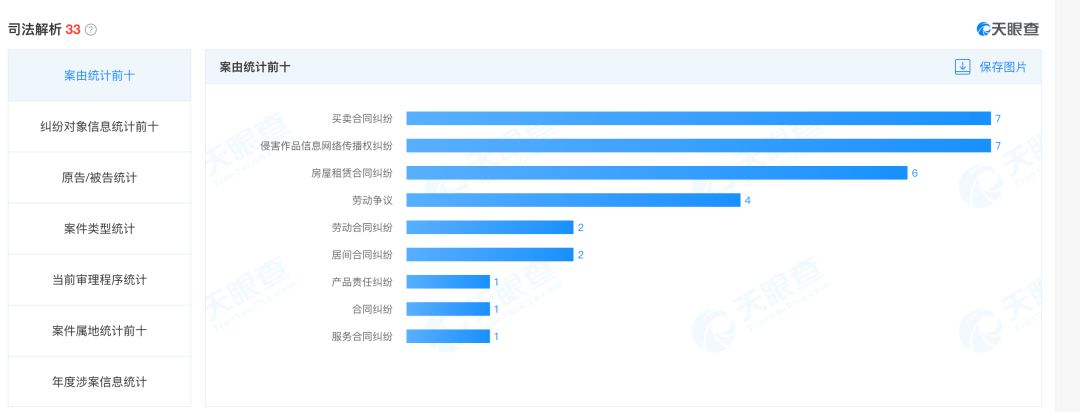Image resolution: width=1080 pixels, height=412 pixels.
Task: Select 案件属地统计前十 tab
Action: (99, 330)
